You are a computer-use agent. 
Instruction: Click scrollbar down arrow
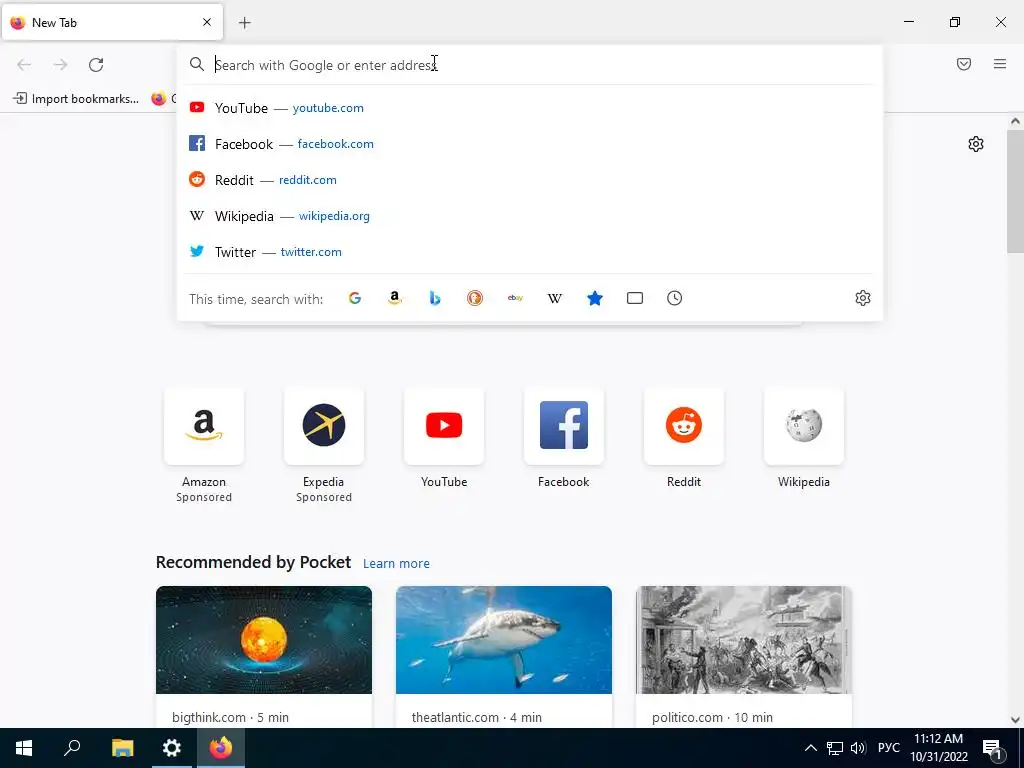pyautogui.click(x=1015, y=720)
